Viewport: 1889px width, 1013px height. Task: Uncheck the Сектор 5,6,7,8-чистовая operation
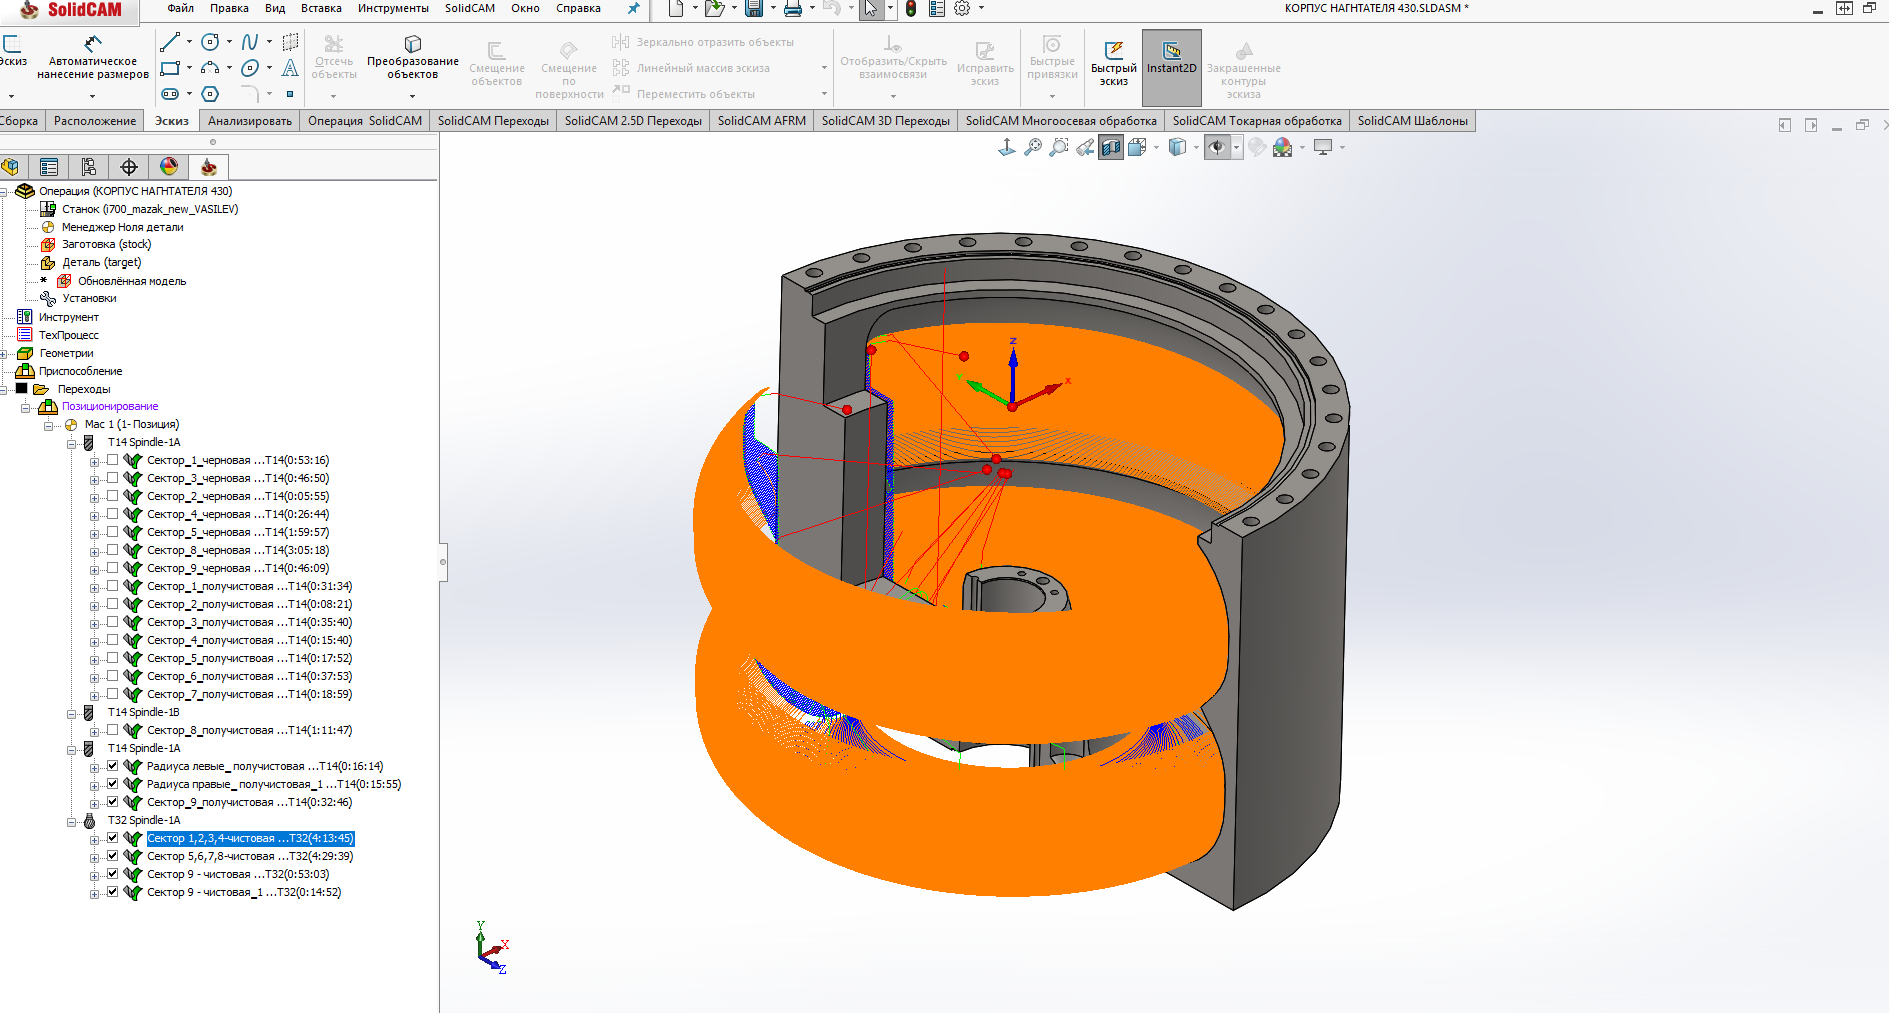(112, 856)
